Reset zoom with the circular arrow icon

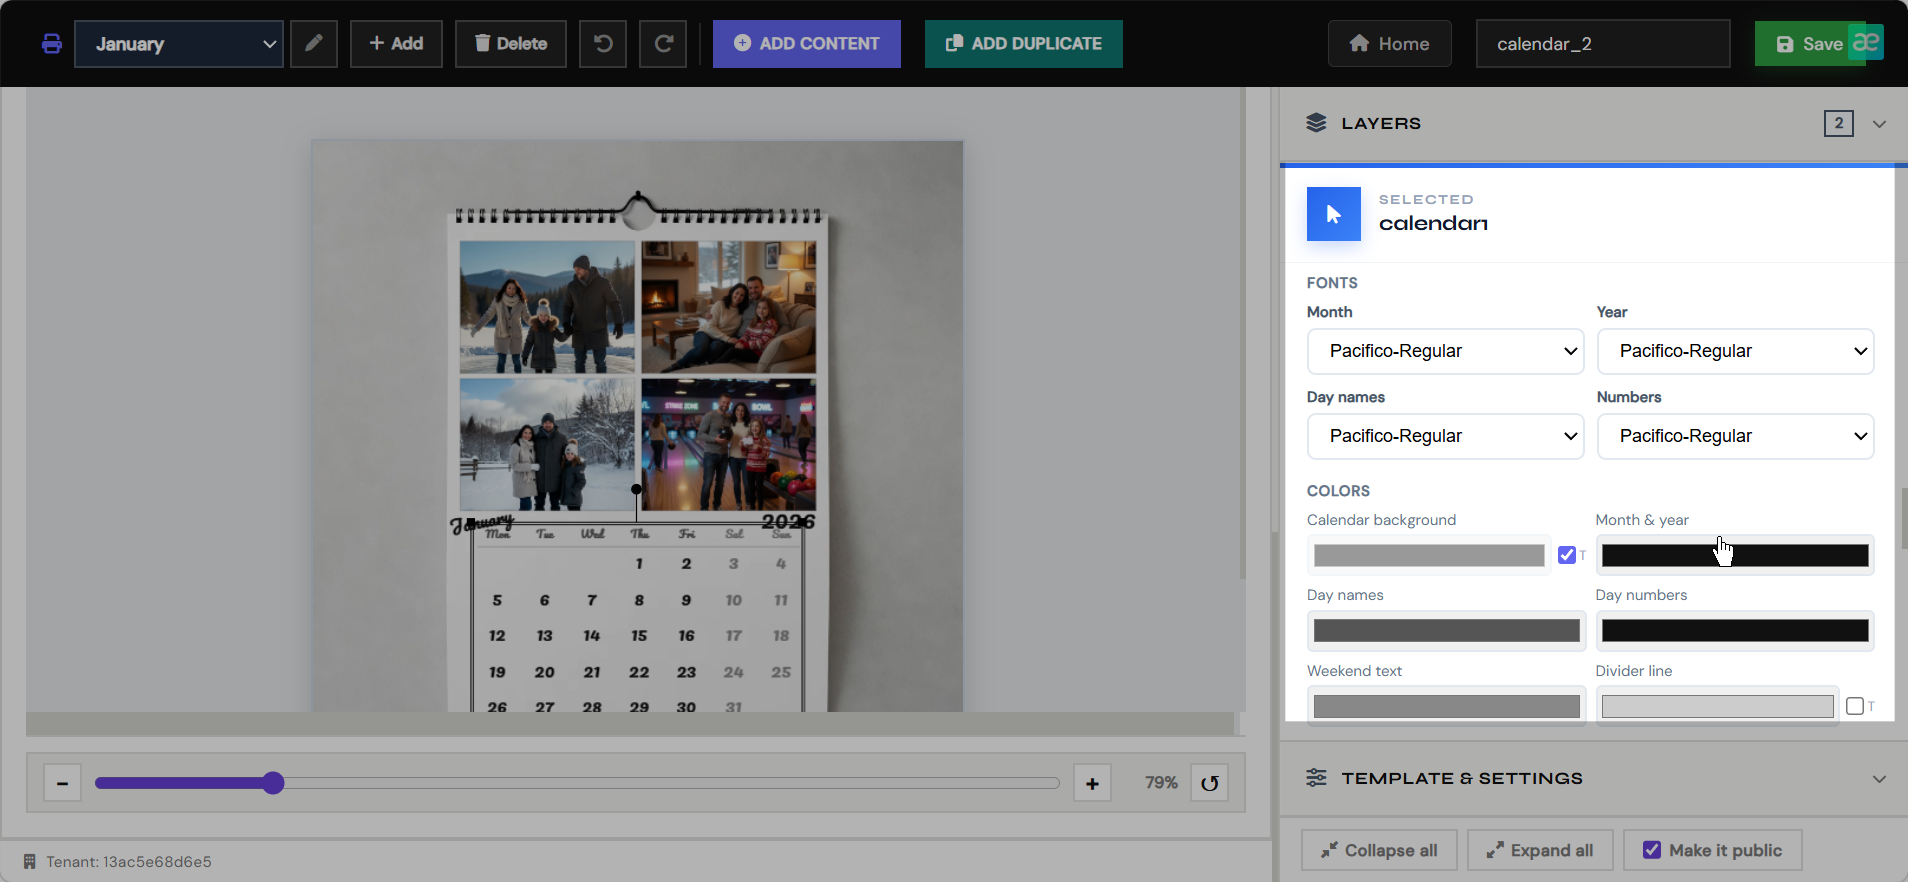click(1210, 783)
